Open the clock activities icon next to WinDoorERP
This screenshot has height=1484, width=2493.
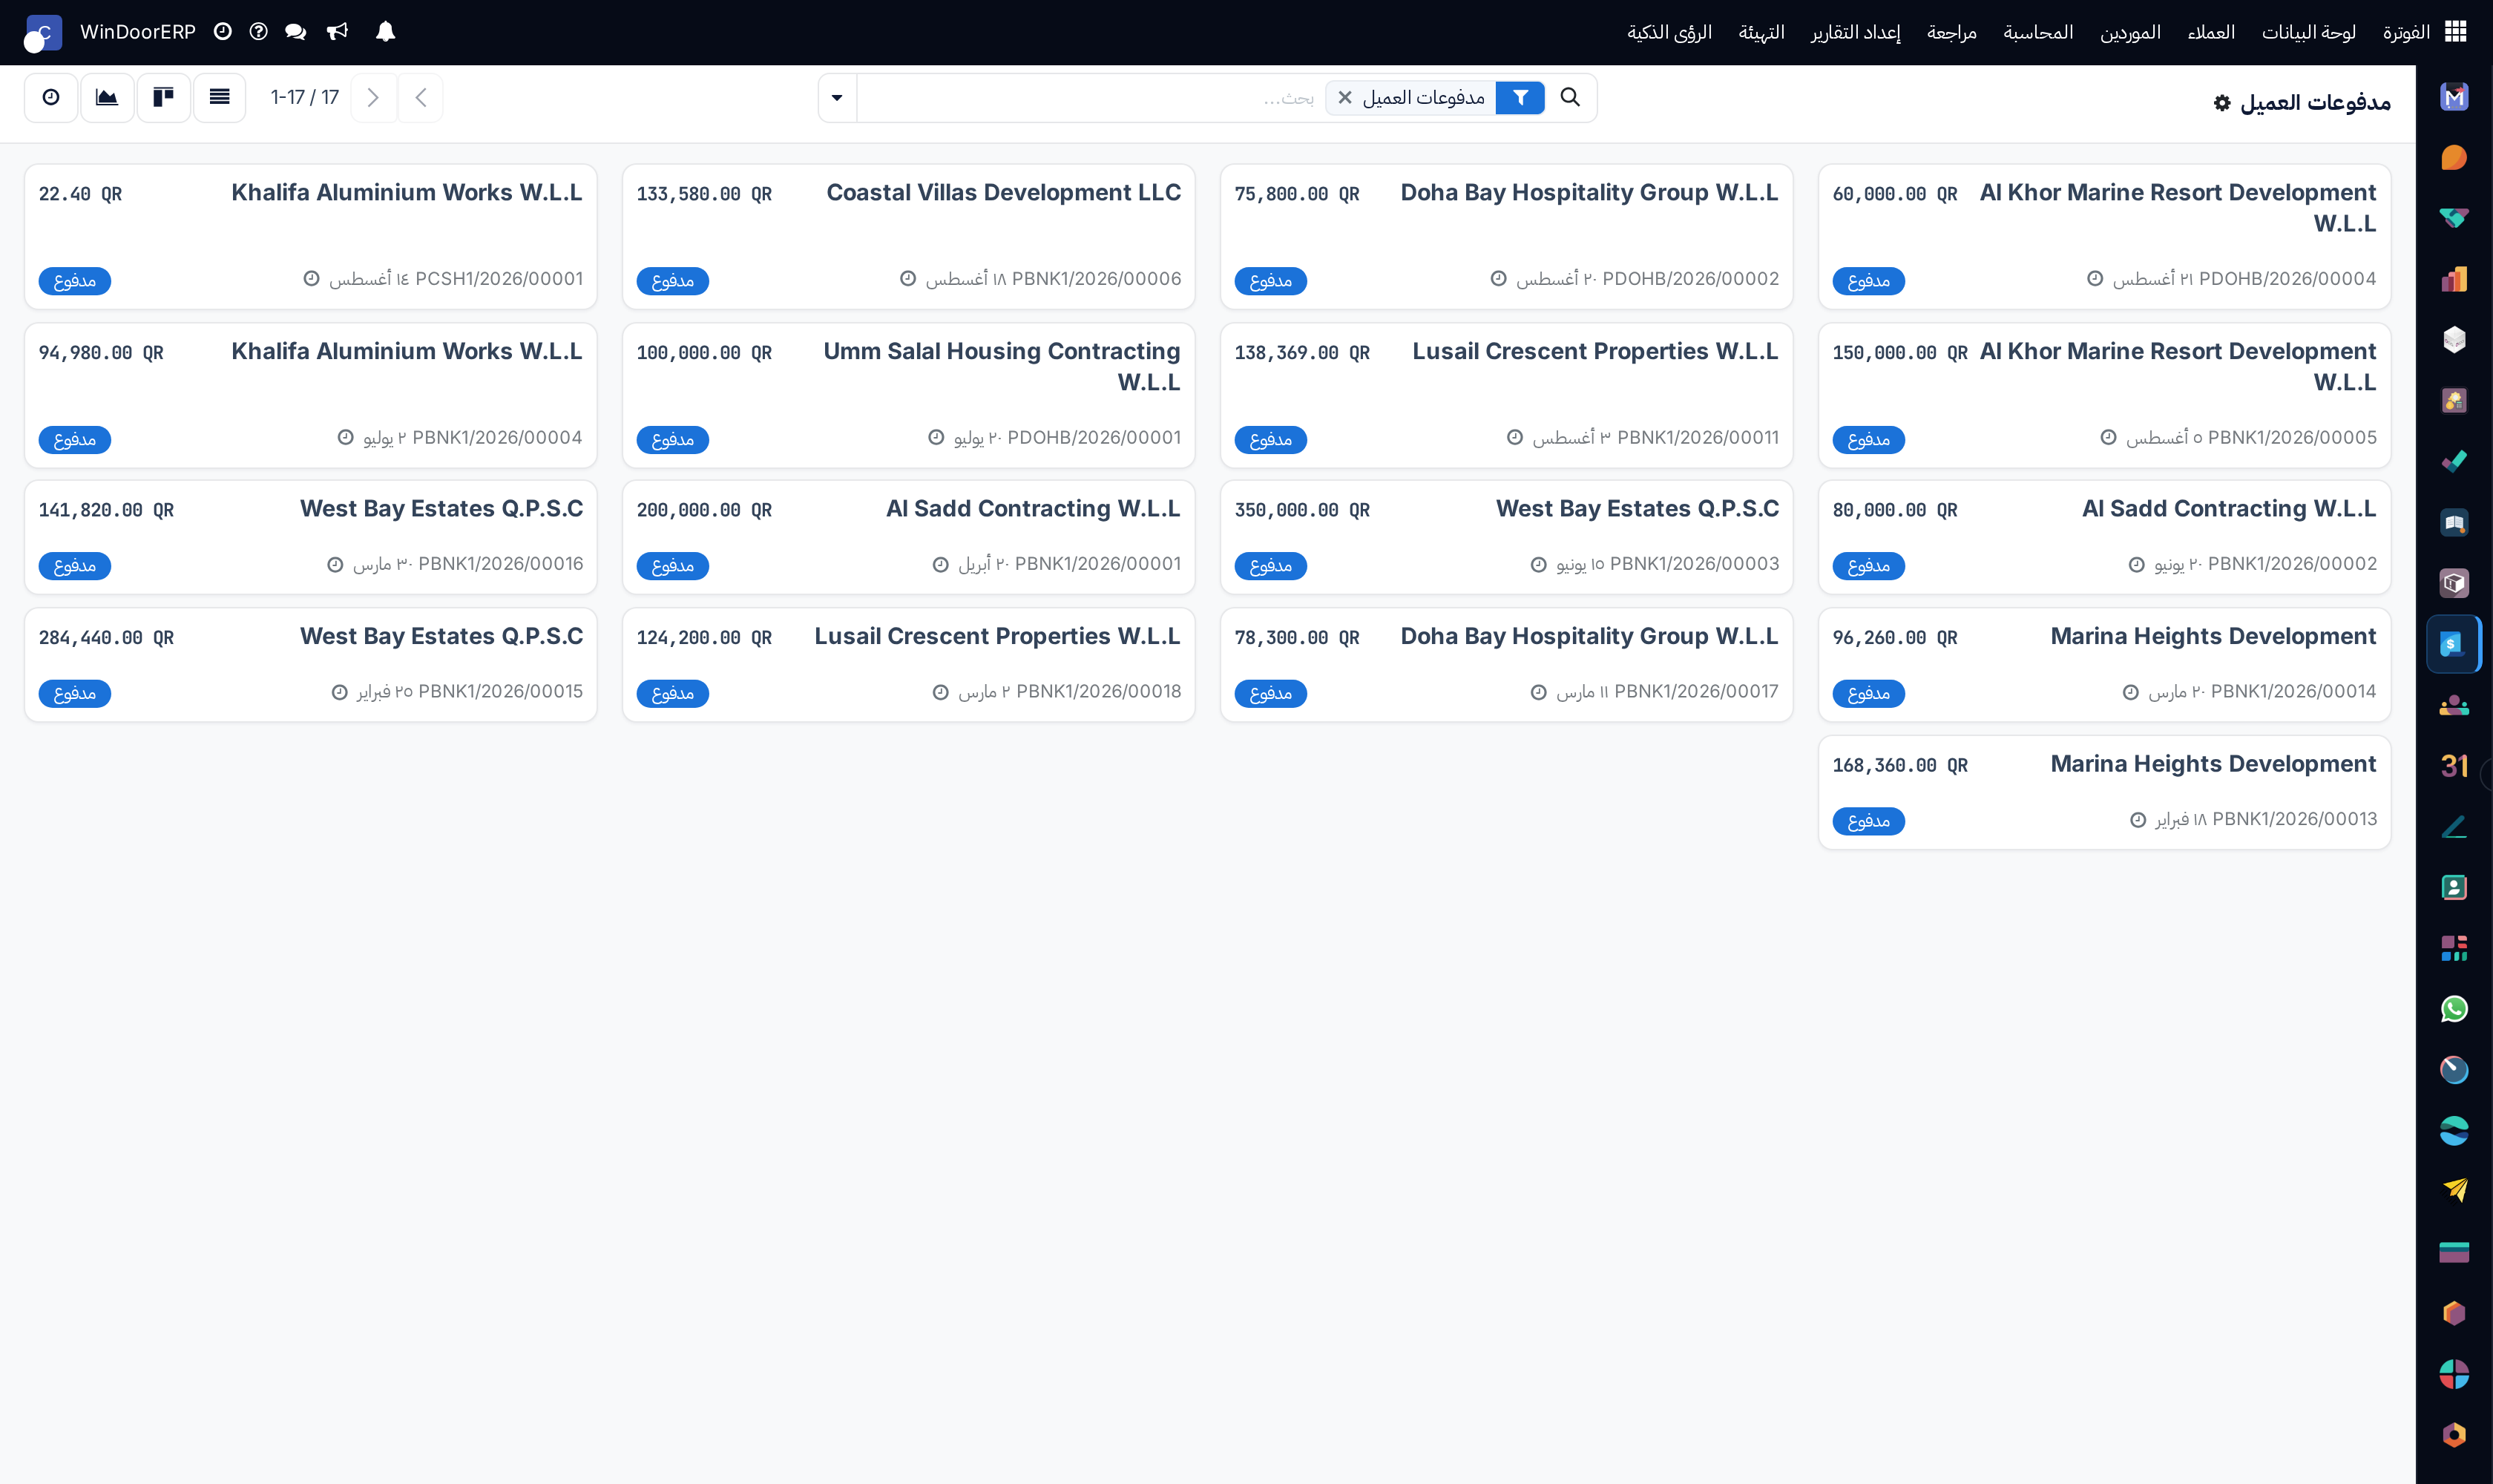click(x=223, y=32)
